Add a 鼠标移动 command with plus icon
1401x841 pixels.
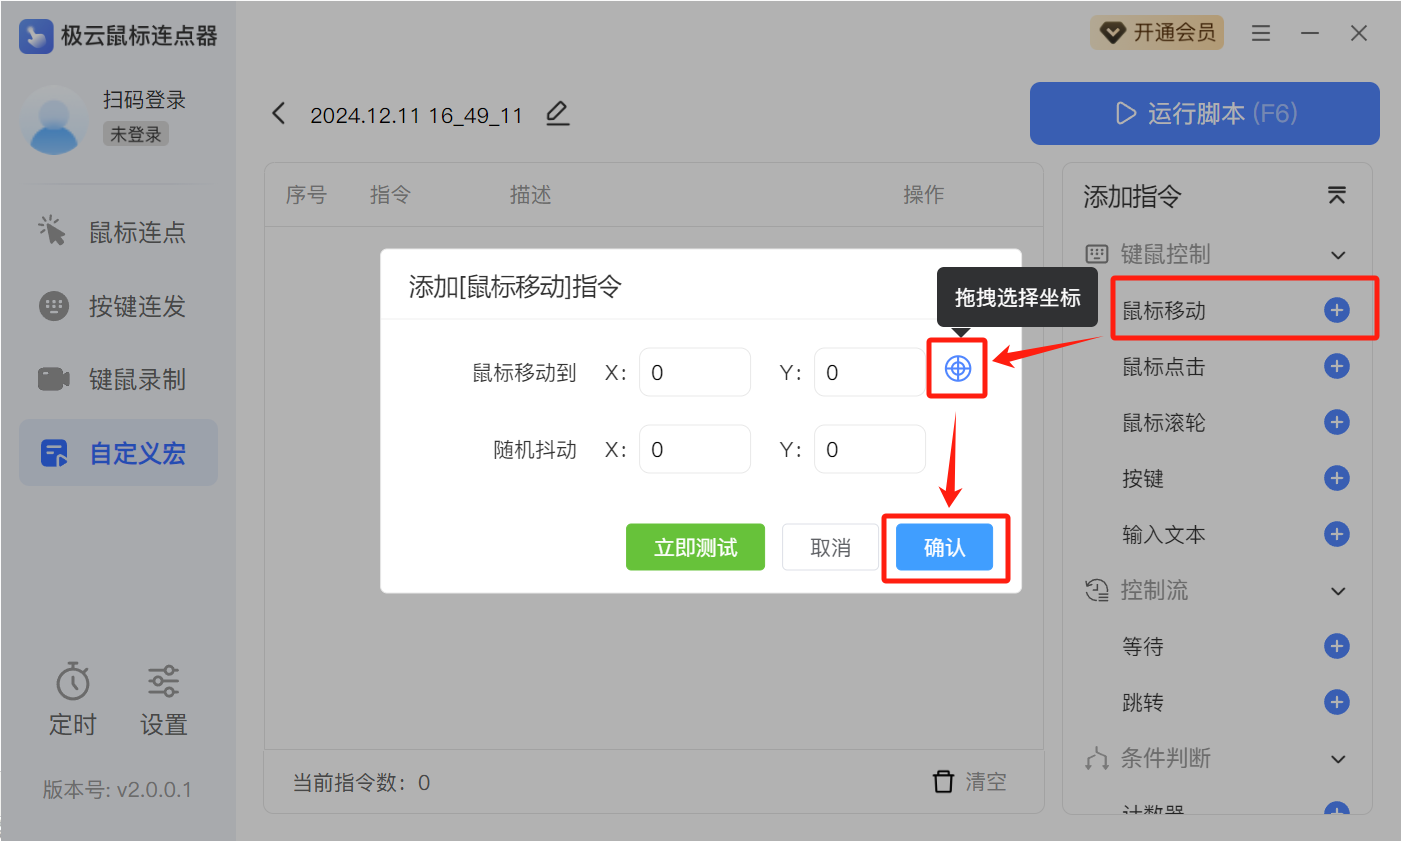(x=1336, y=310)
